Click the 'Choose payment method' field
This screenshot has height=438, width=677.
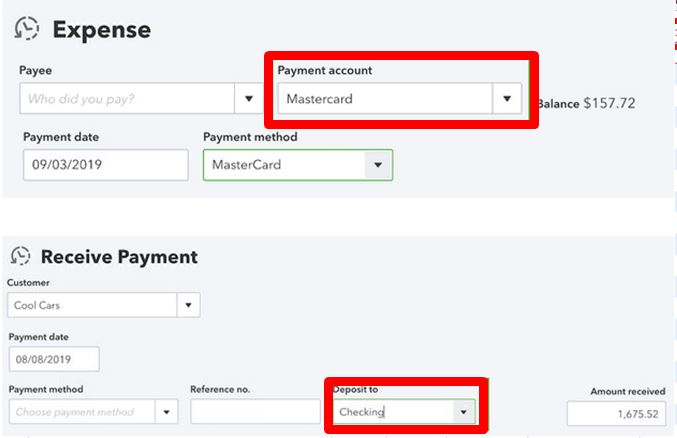click(82, 412)
